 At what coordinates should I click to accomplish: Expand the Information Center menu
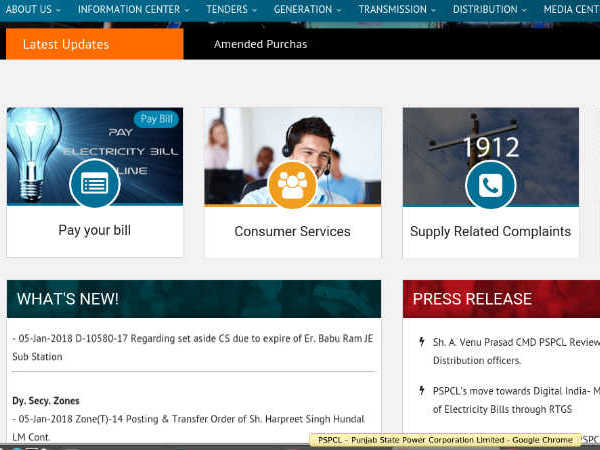[133, 9]
